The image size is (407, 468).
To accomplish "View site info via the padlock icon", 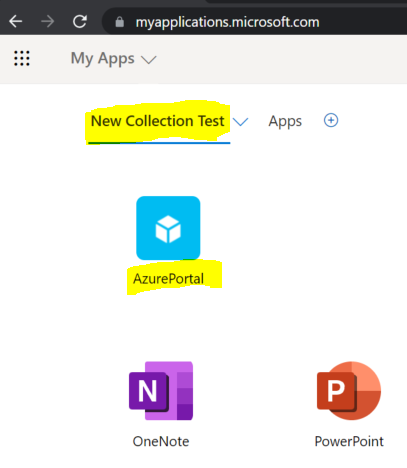I will (119, 22).
